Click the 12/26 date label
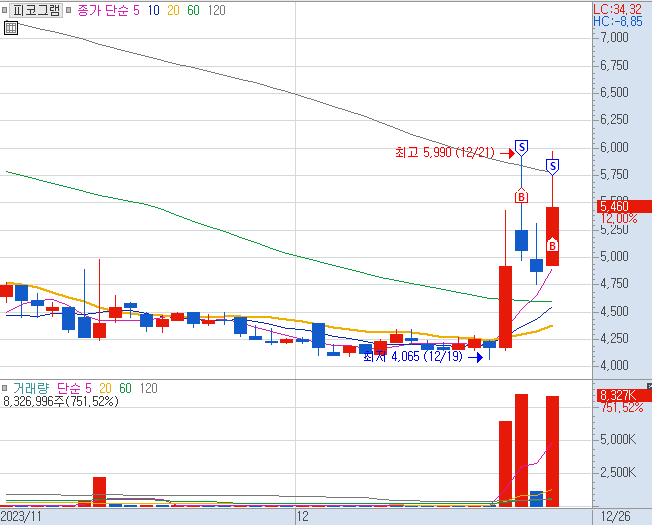This screenshot has width=652, height=525. point(616,516)
